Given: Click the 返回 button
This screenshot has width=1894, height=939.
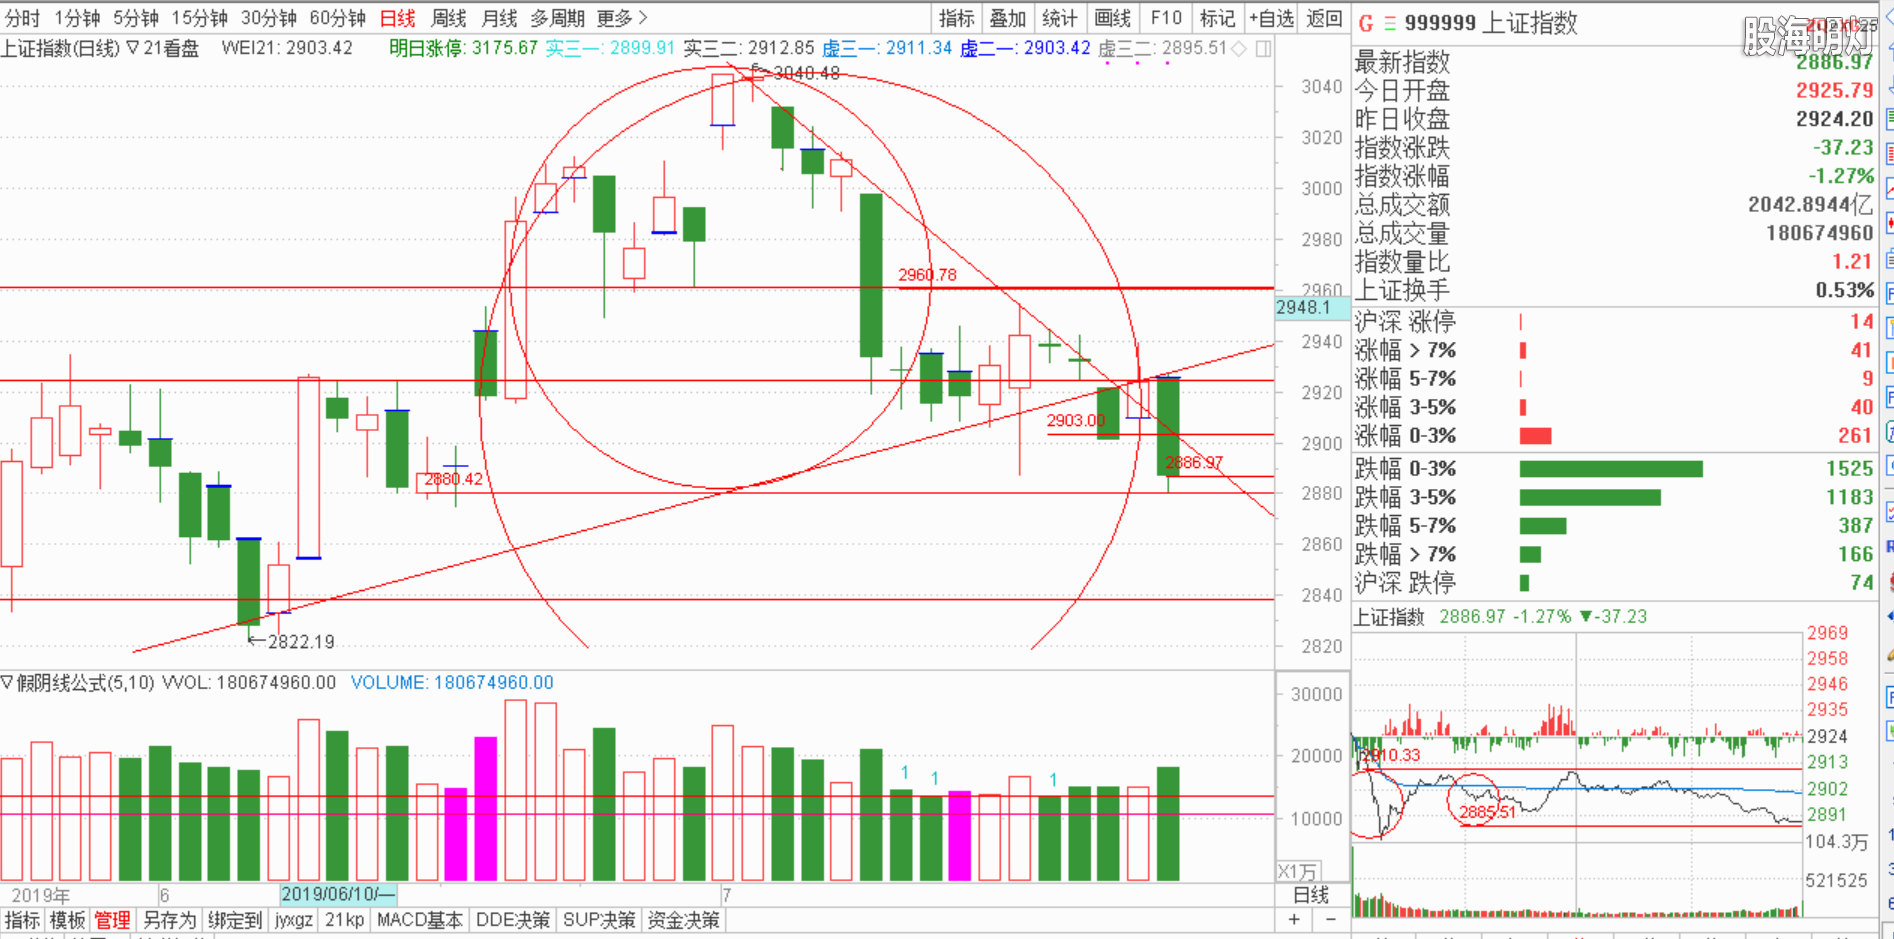Looking at the screenshot, I should click(x=1324, y=18).
